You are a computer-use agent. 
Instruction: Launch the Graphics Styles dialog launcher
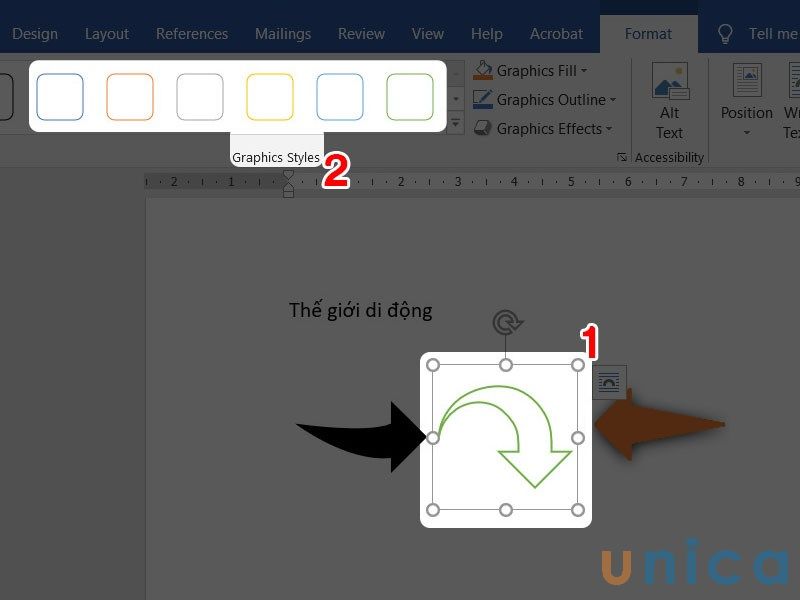pyautogui.click(x=621, y=157)
